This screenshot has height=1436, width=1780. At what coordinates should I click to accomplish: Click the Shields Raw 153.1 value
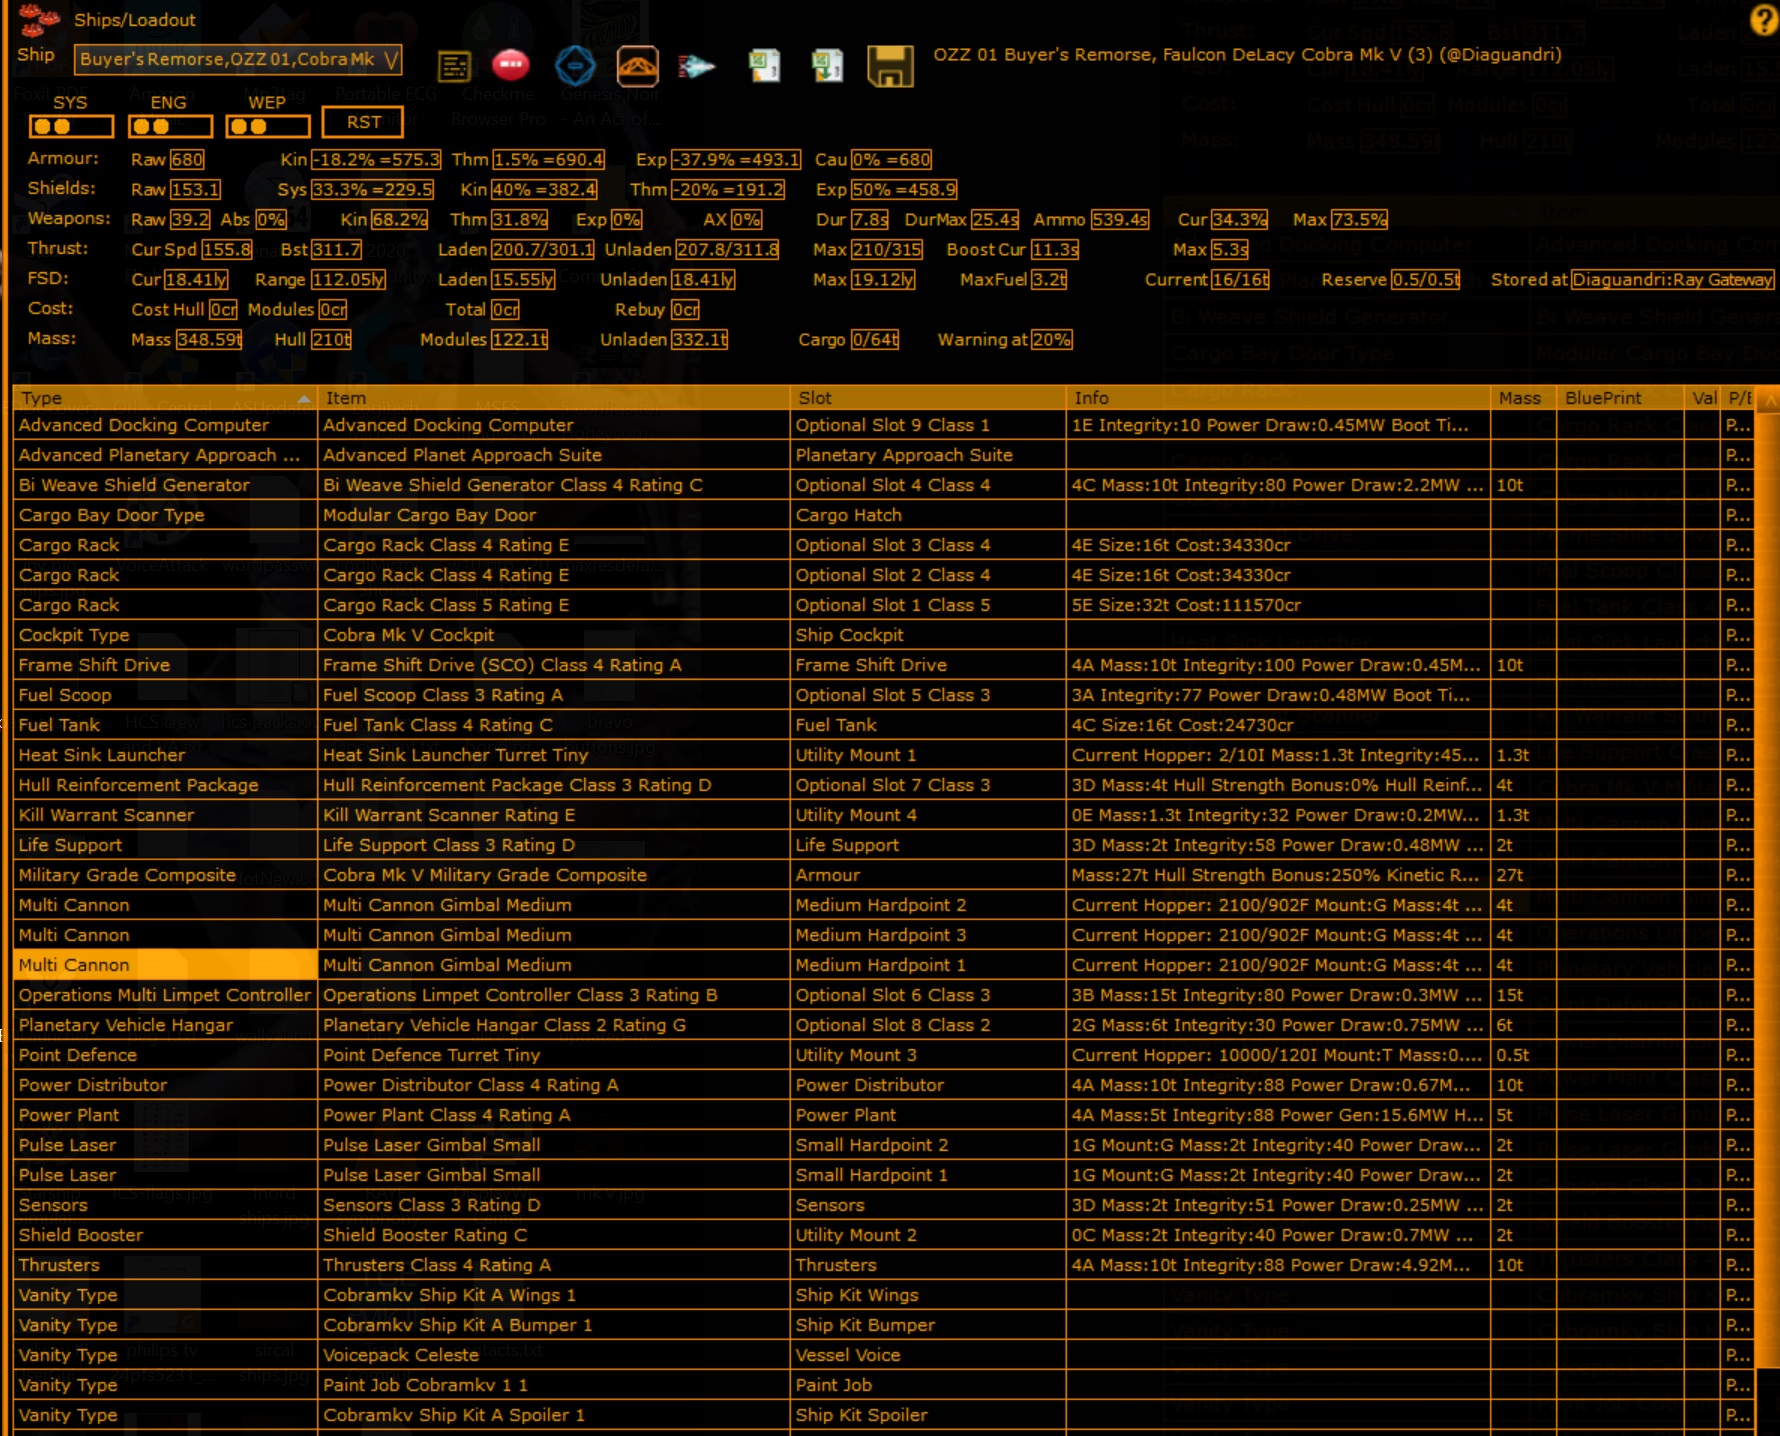[195, 190]
